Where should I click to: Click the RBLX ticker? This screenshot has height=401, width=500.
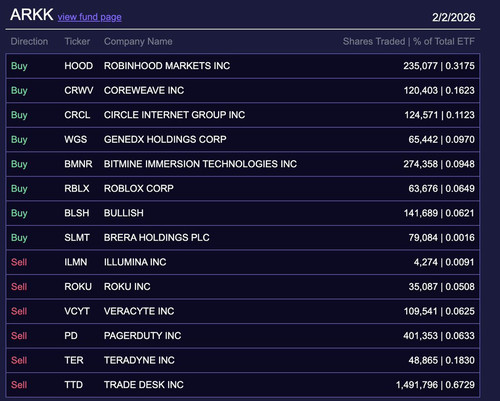77,188
